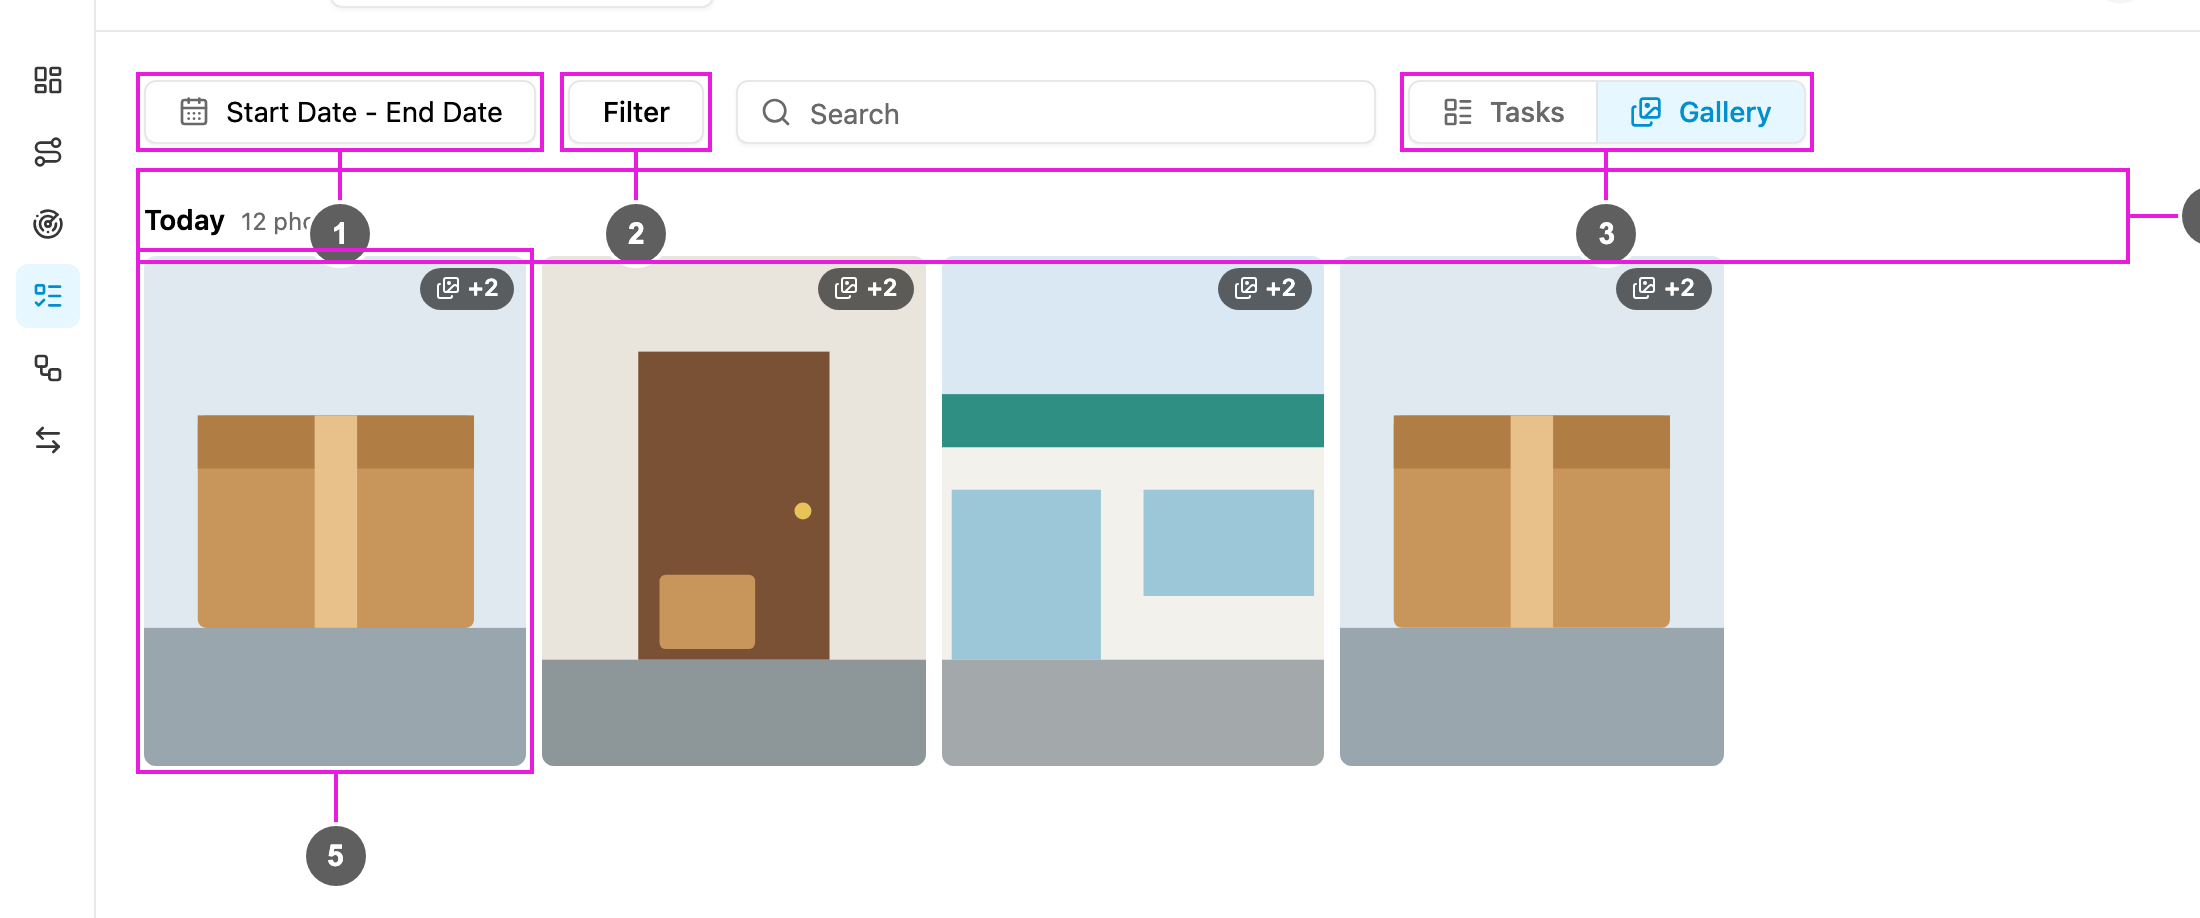Click the magnifier icon in Search box
The image size is (2200, 918).
tap(776, 112)
